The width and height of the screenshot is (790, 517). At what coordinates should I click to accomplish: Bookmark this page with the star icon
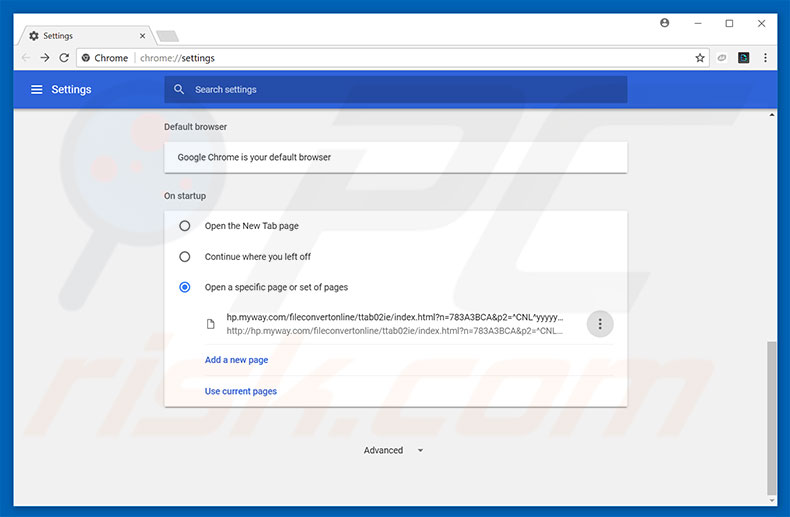[700, 58]
